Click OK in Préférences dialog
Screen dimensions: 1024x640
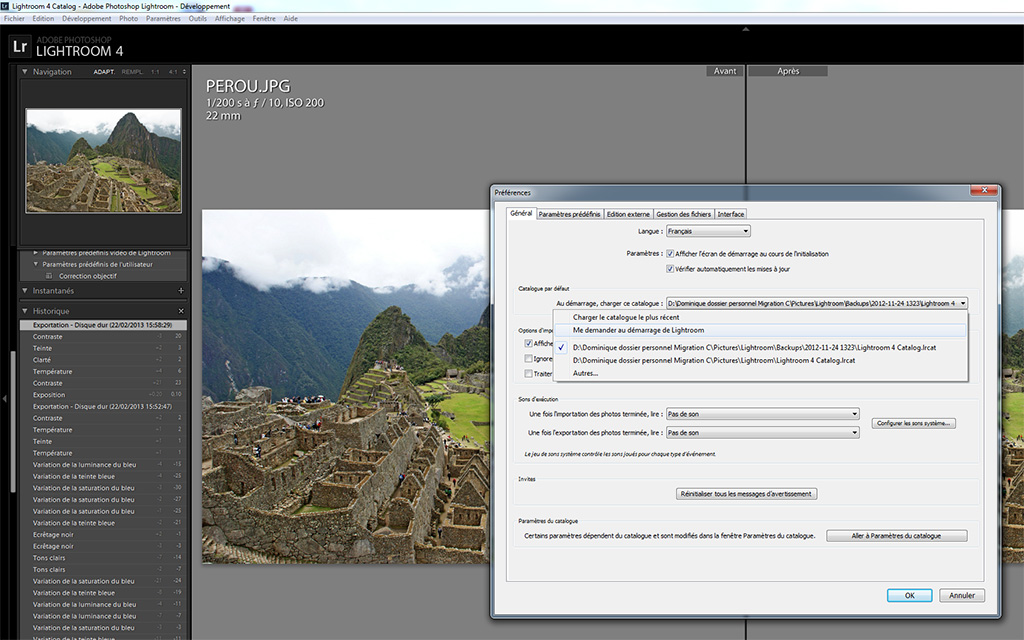coord(909,596)
